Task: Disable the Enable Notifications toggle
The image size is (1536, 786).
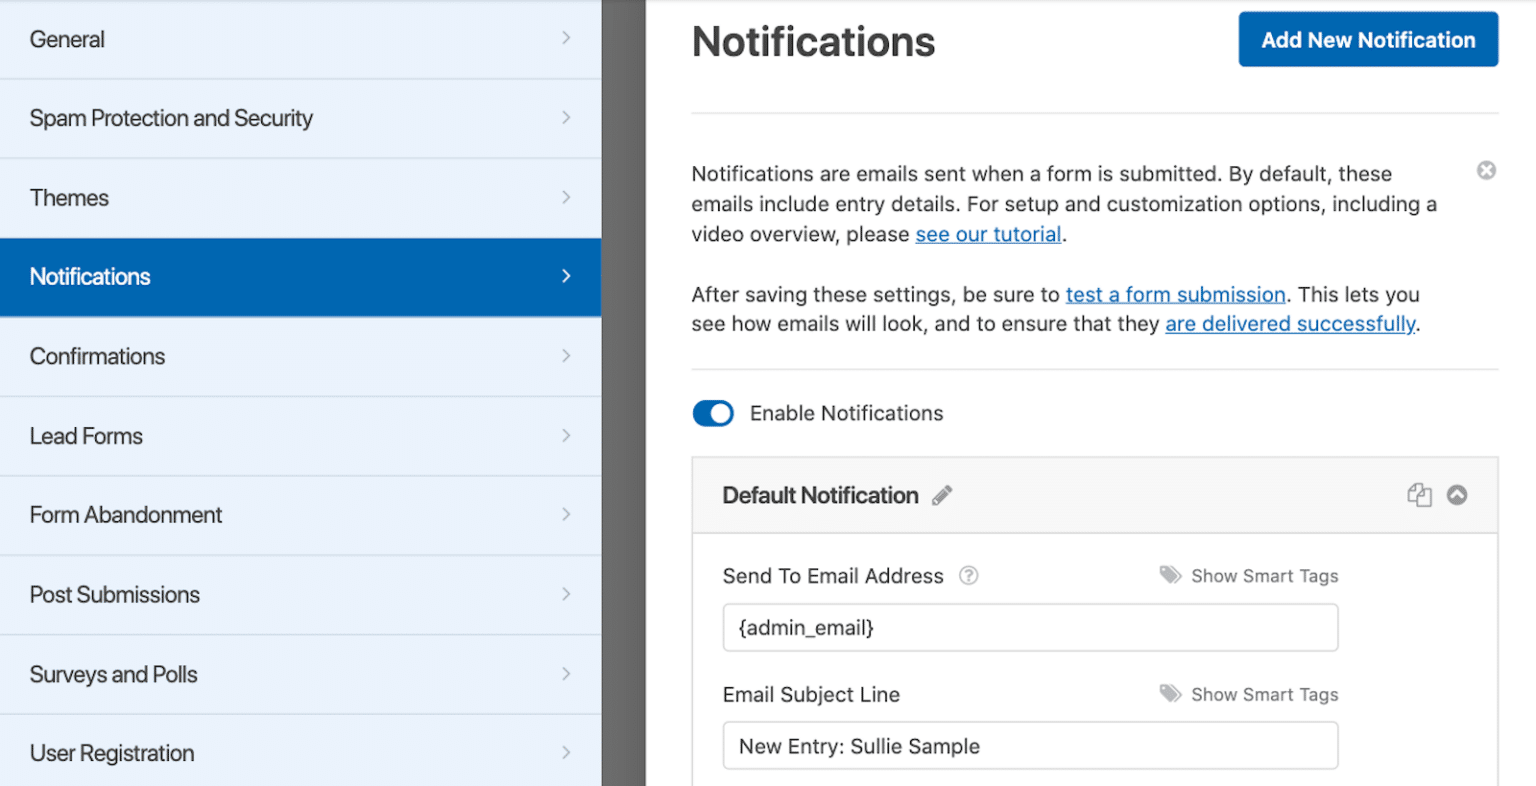Action: pos(712,413)
